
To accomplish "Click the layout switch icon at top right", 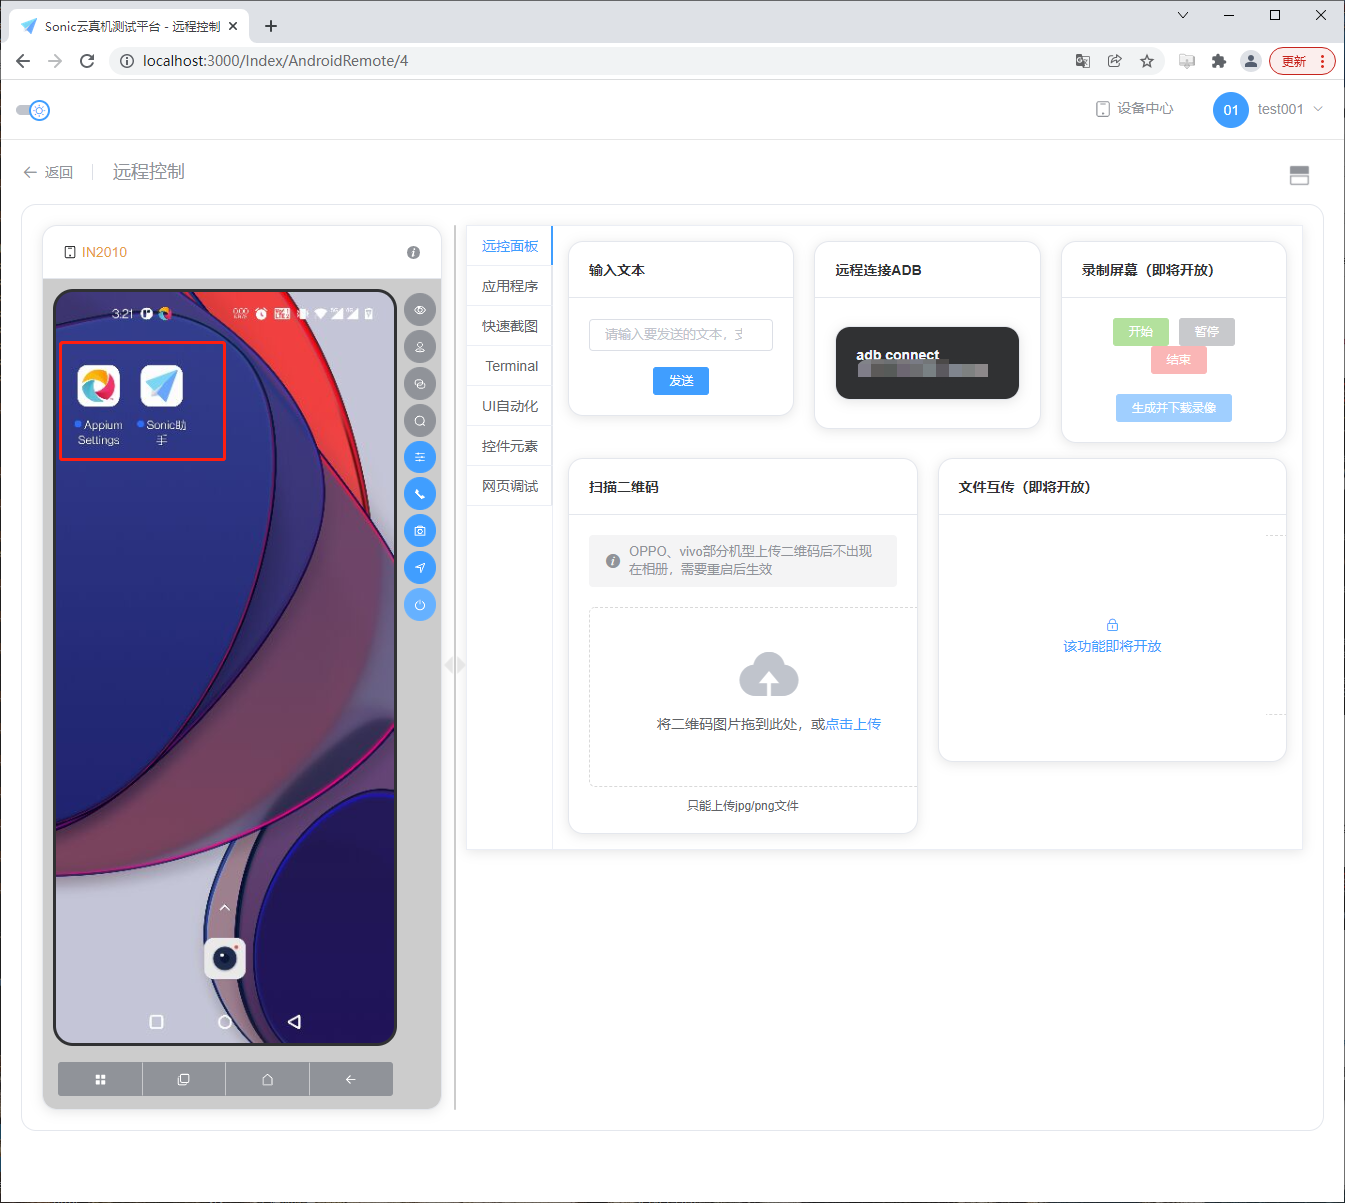I will [x=1299, y=176].
